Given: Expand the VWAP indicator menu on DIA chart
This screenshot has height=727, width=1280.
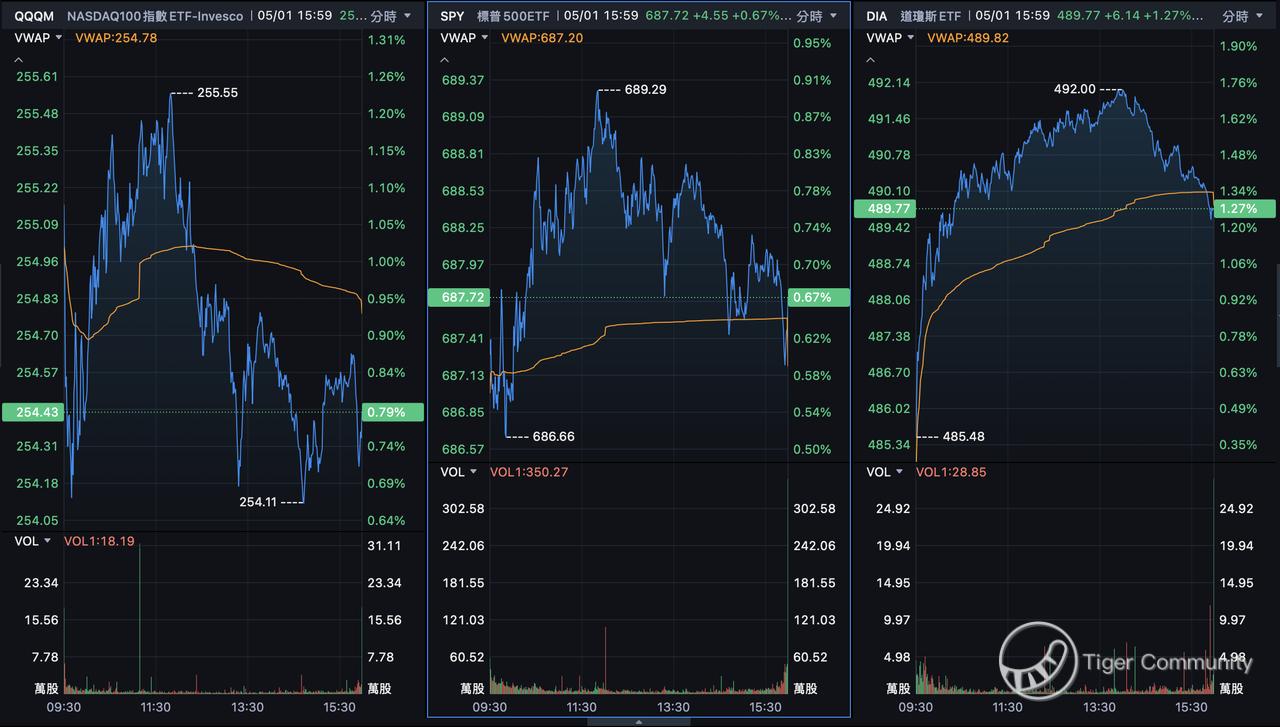Looking at the screenshot, I should pos(891,37).
